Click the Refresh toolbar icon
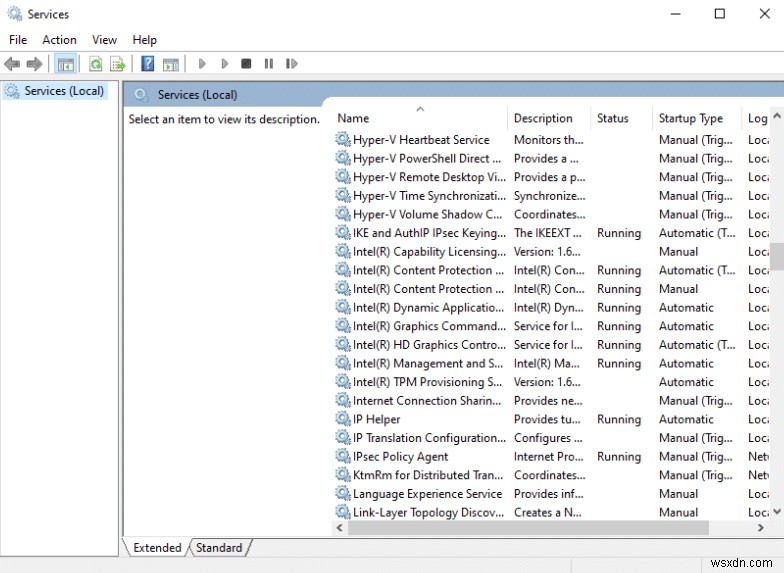784x573 pixels. [95, 64]
